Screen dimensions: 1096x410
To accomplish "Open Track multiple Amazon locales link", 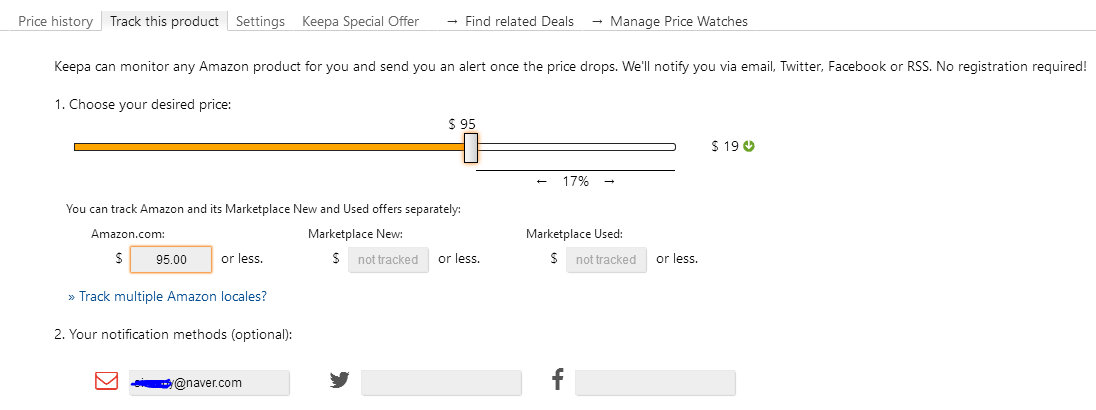I will 167,296.
